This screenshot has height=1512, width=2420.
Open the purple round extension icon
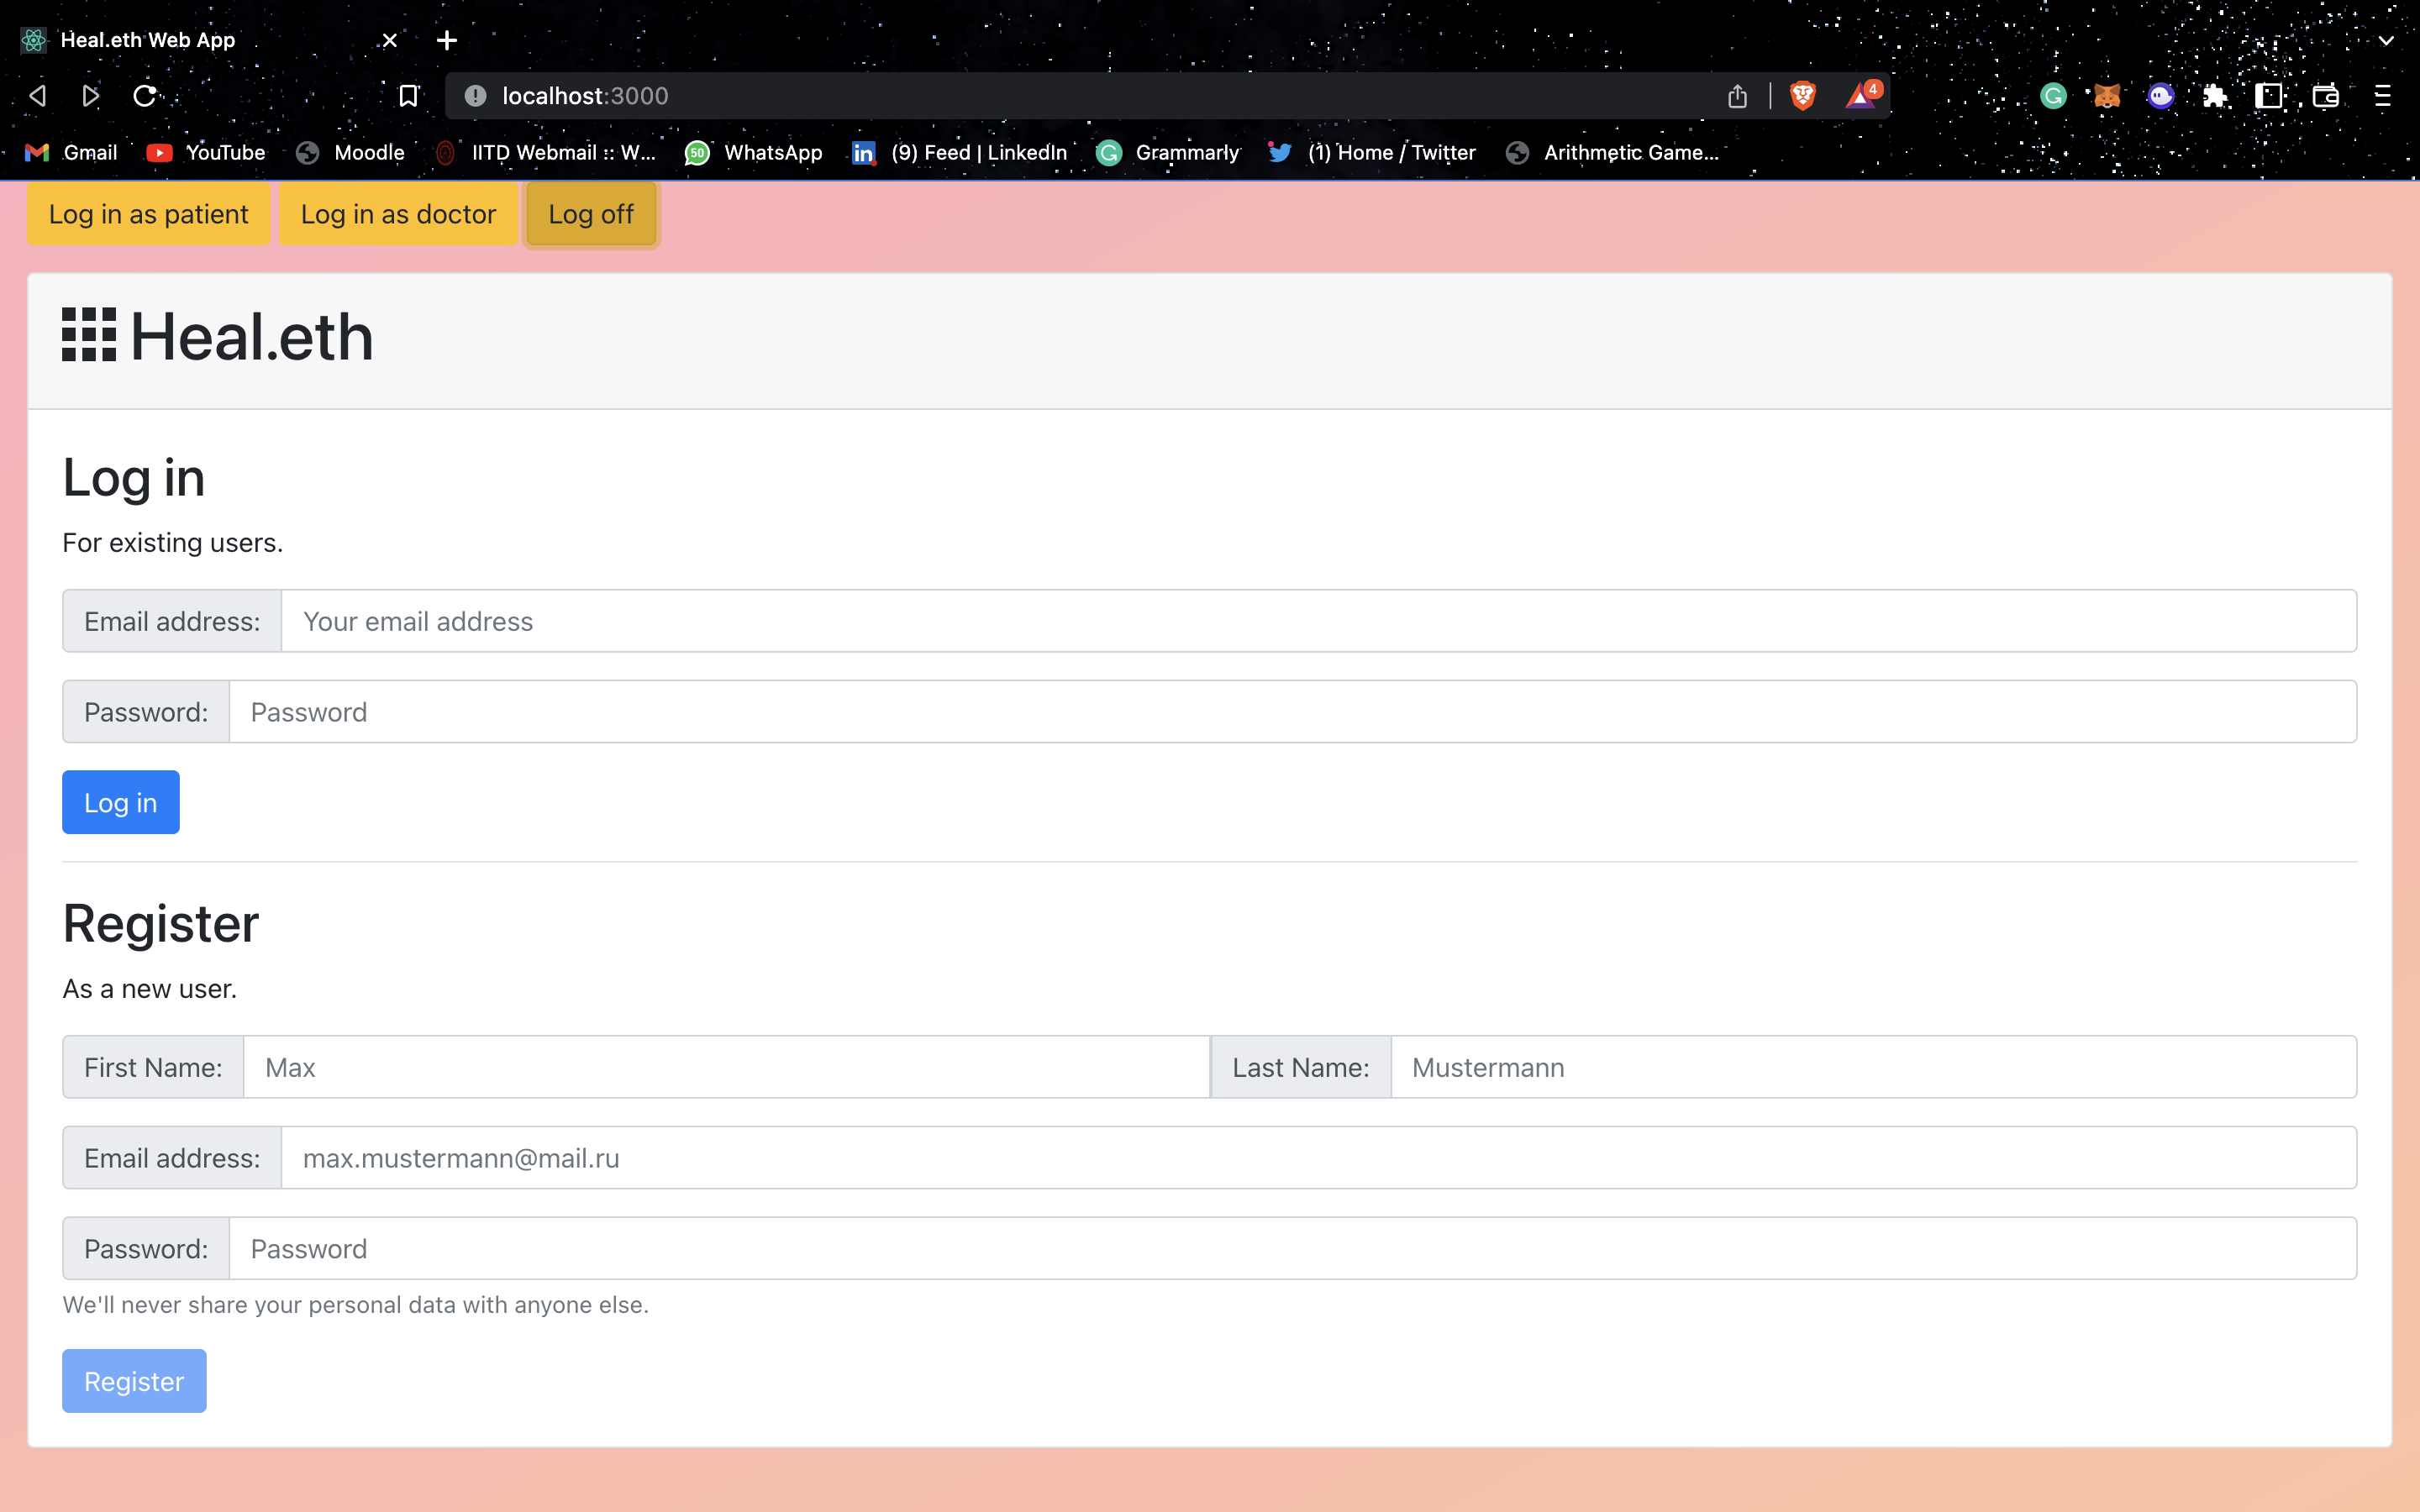tap(2161, 96)
